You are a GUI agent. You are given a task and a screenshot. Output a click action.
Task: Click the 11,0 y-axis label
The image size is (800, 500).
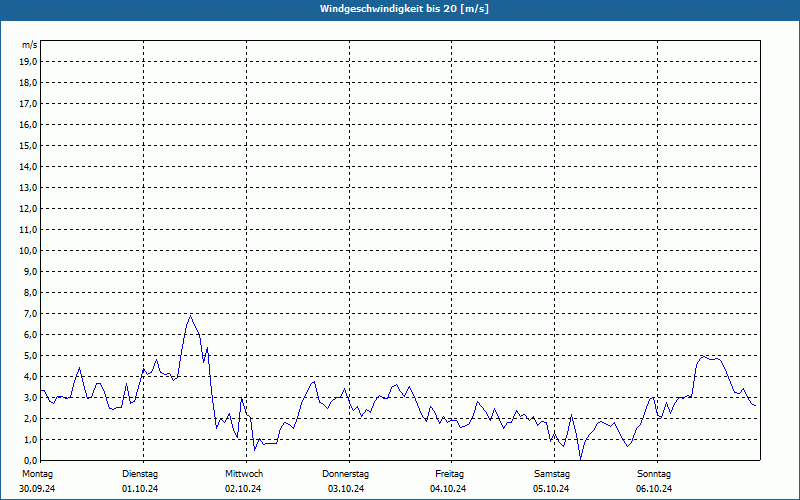click(x=28, y=230)
